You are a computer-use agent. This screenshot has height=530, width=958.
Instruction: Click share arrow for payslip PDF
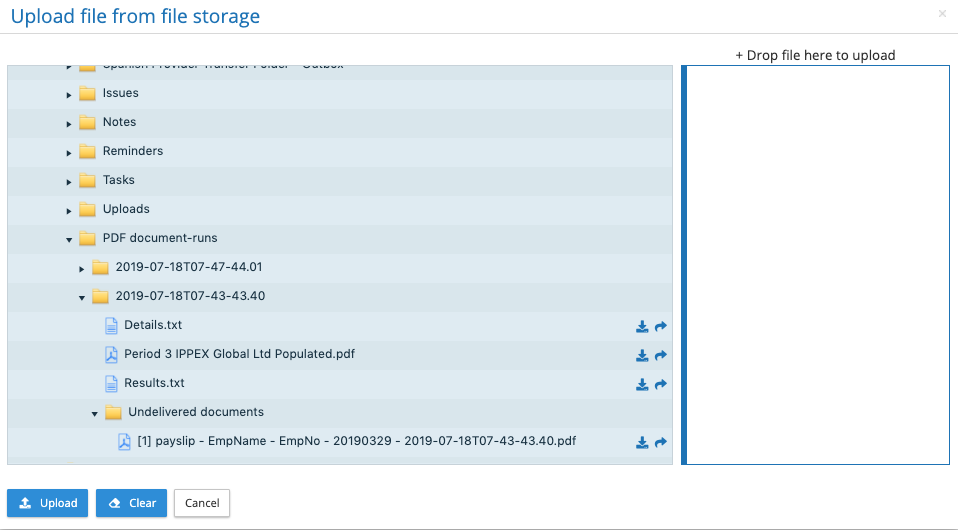click(661, 442)
